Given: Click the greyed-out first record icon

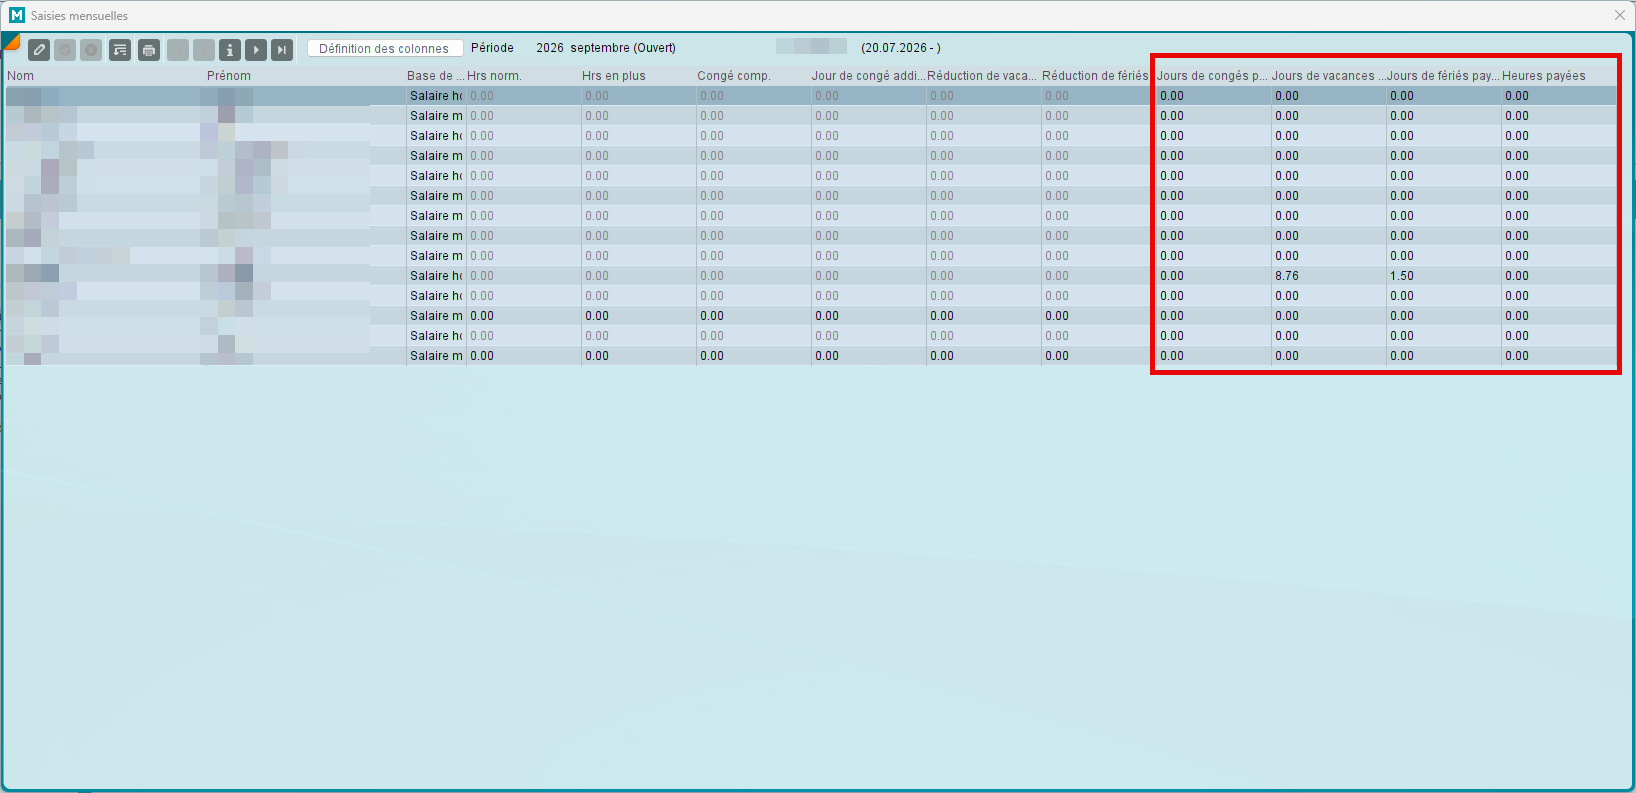Looking at the screenshot, I should tap(178, 49).
